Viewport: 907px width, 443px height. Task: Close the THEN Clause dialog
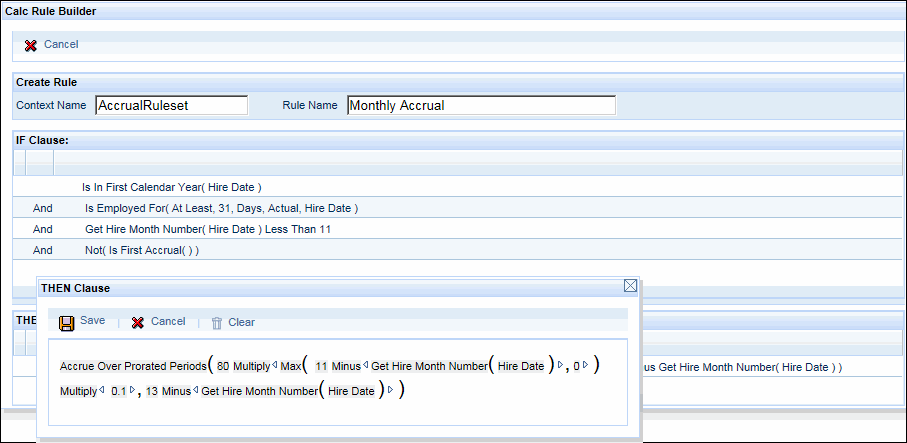coord(630,286)
